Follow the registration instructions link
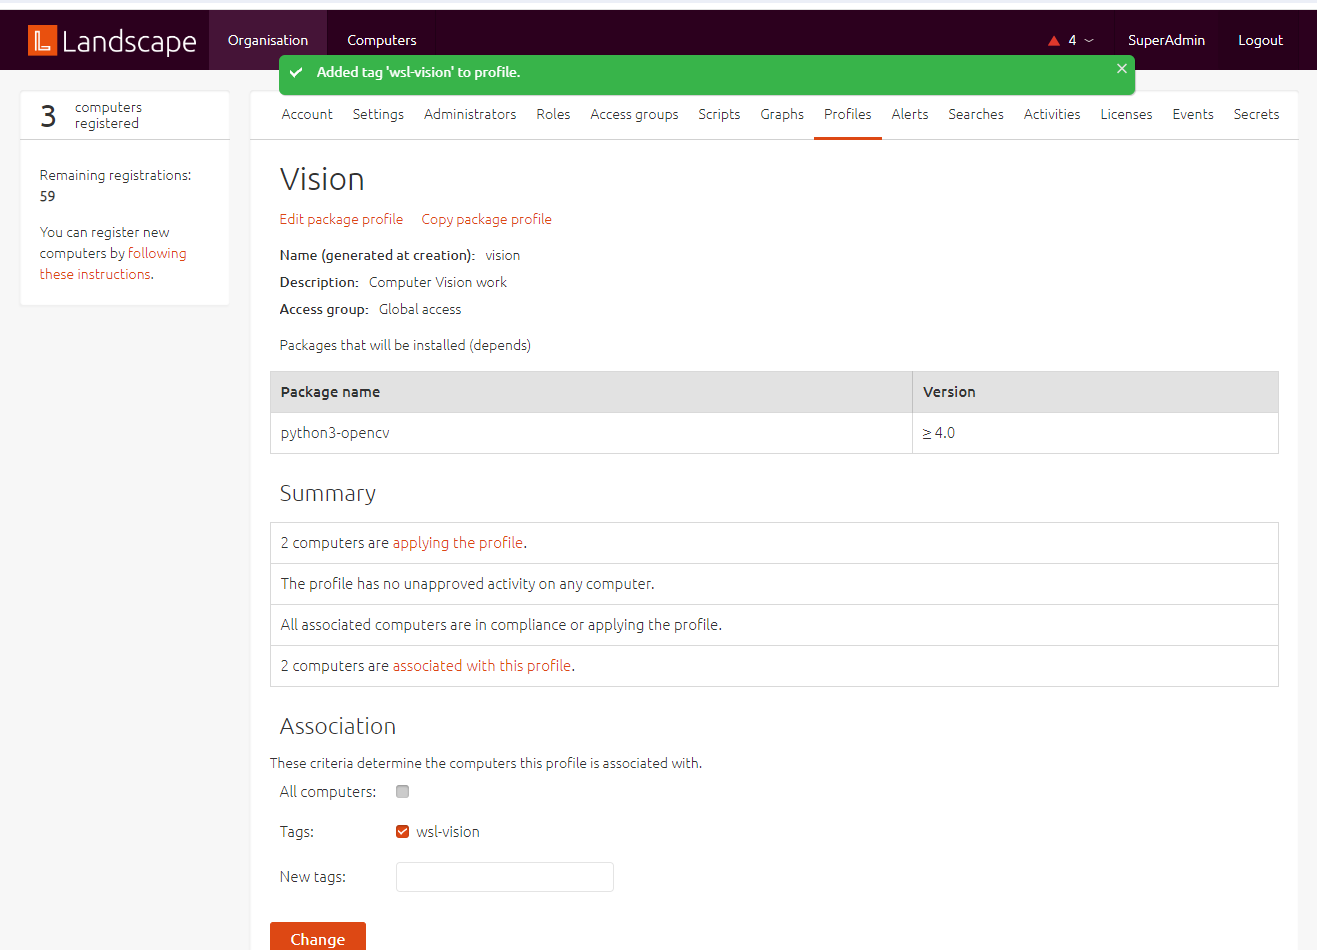1317x950 pixels. 113,264
